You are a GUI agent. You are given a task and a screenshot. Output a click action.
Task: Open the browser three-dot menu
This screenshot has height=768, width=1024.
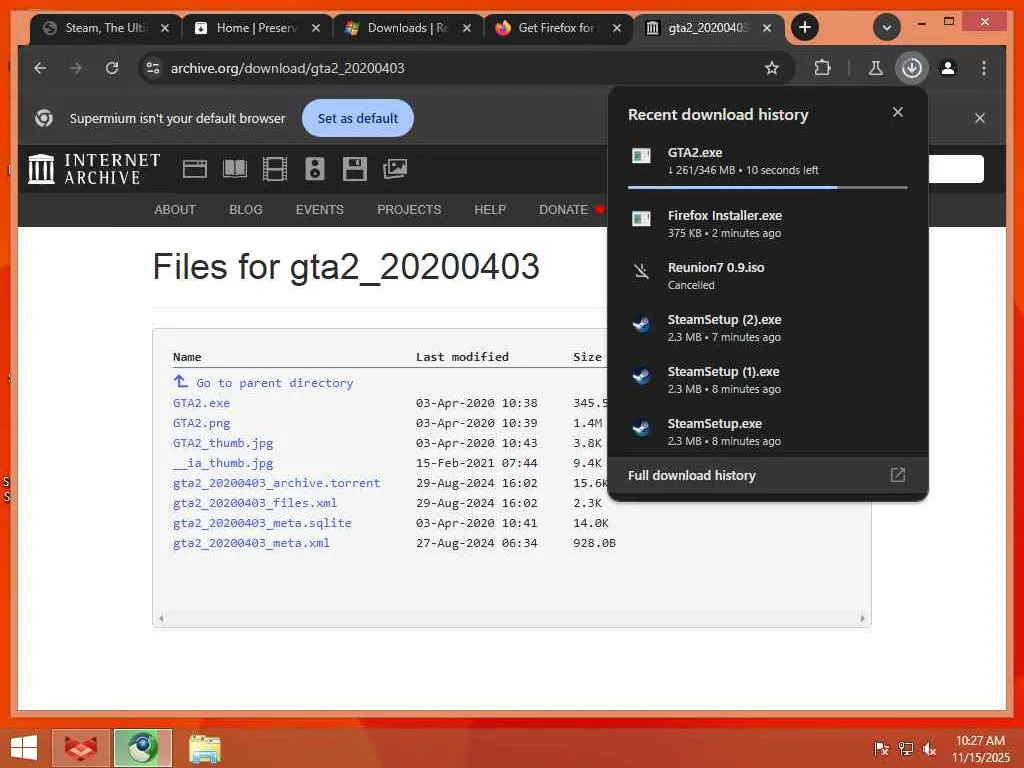click(984, 68)
